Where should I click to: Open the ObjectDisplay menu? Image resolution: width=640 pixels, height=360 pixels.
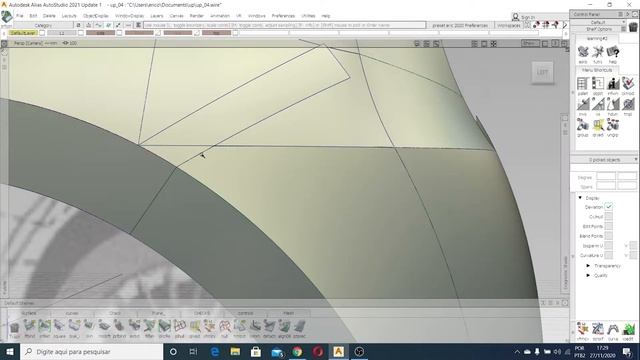[96, 16]
